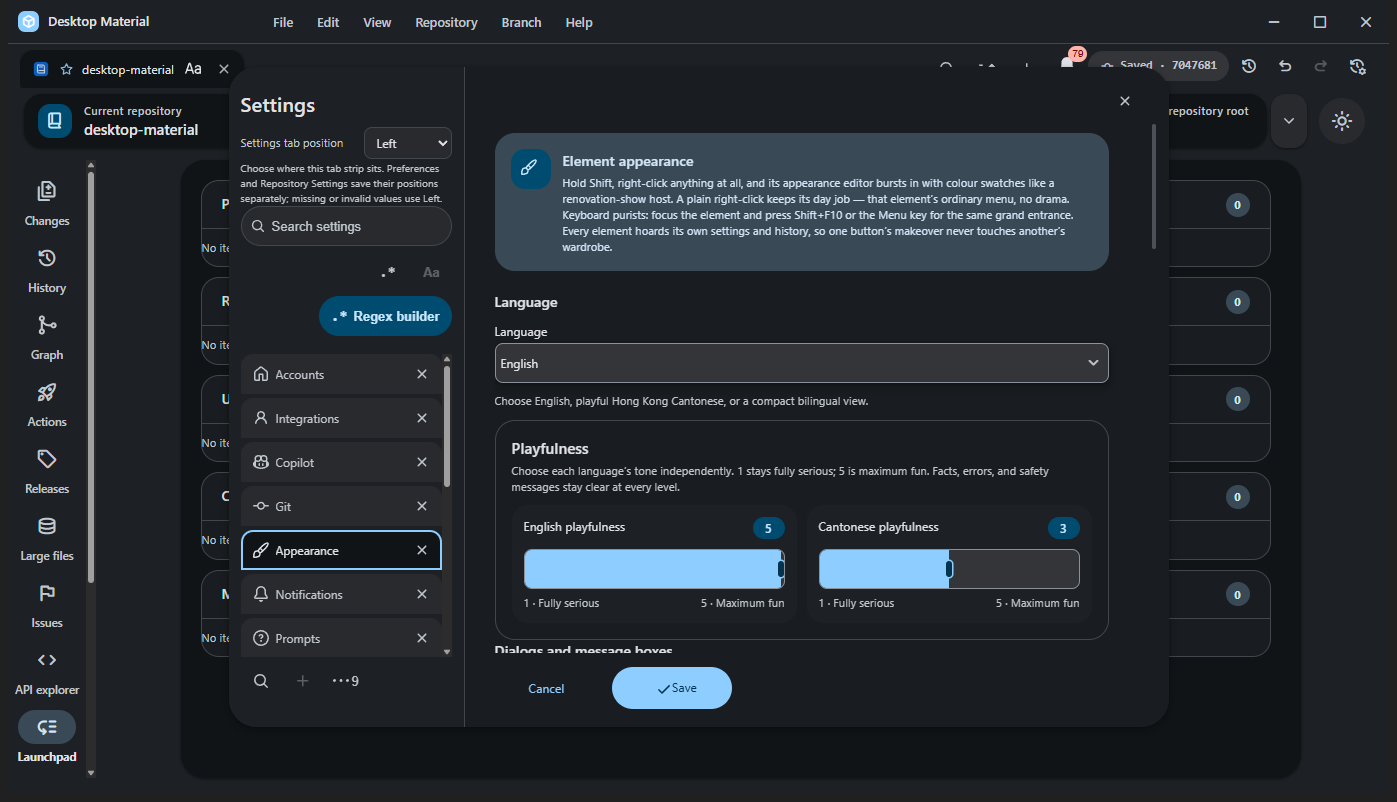Open the Changes view in sidebar
Image resolution: width=1397 pixels, height=802 pixels.
[x=47, y=204]
